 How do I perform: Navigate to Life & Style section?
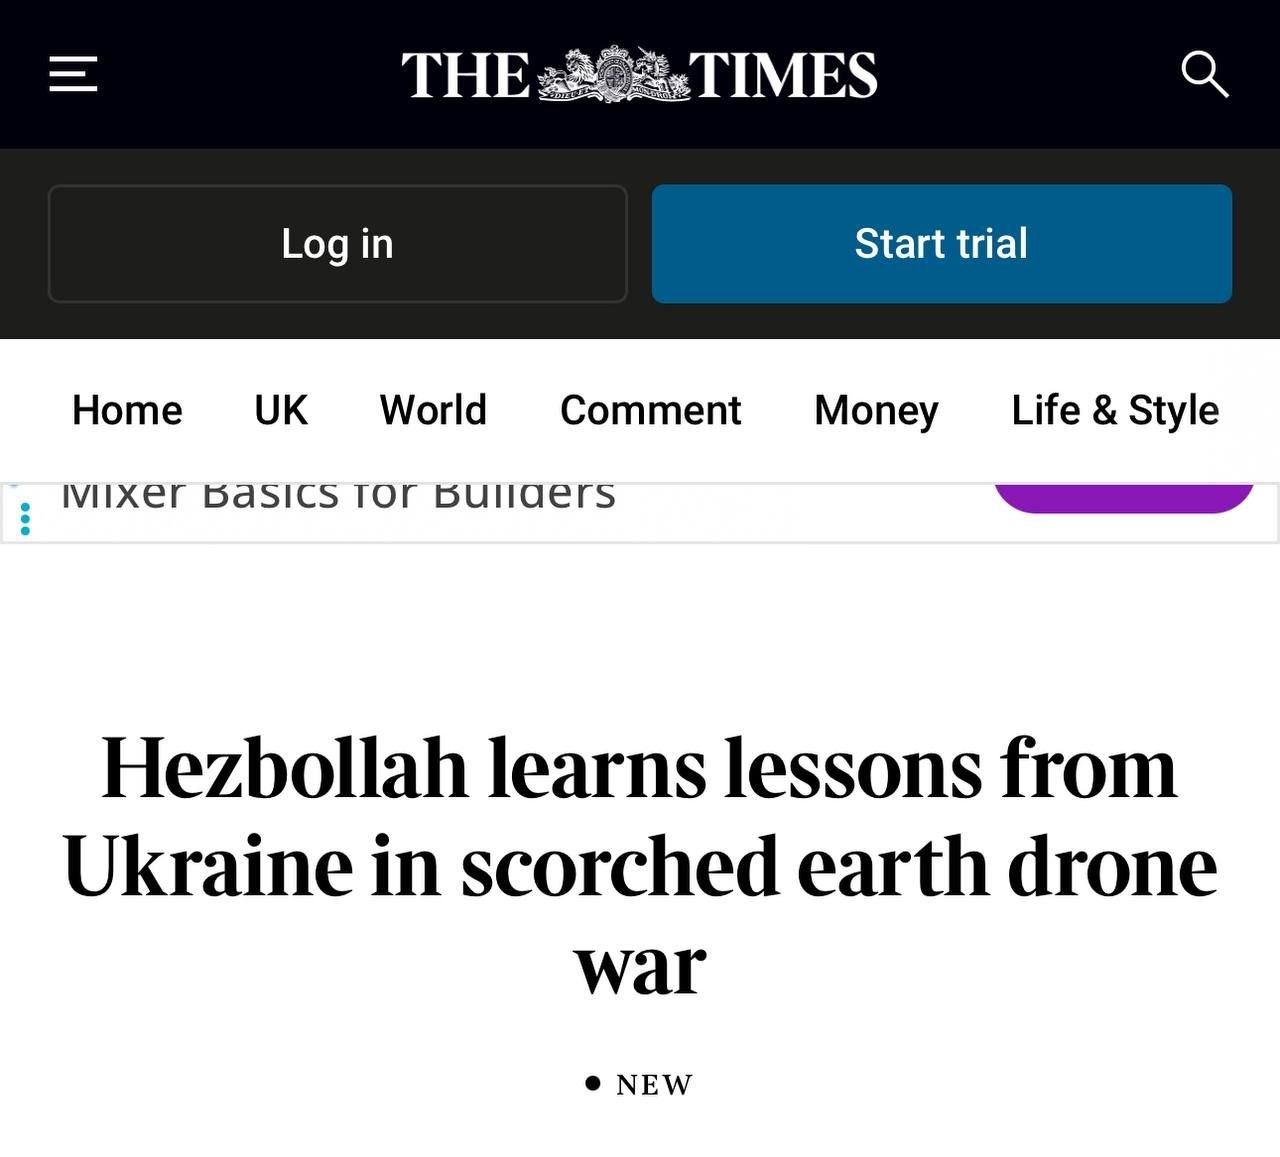point(1115,410)
